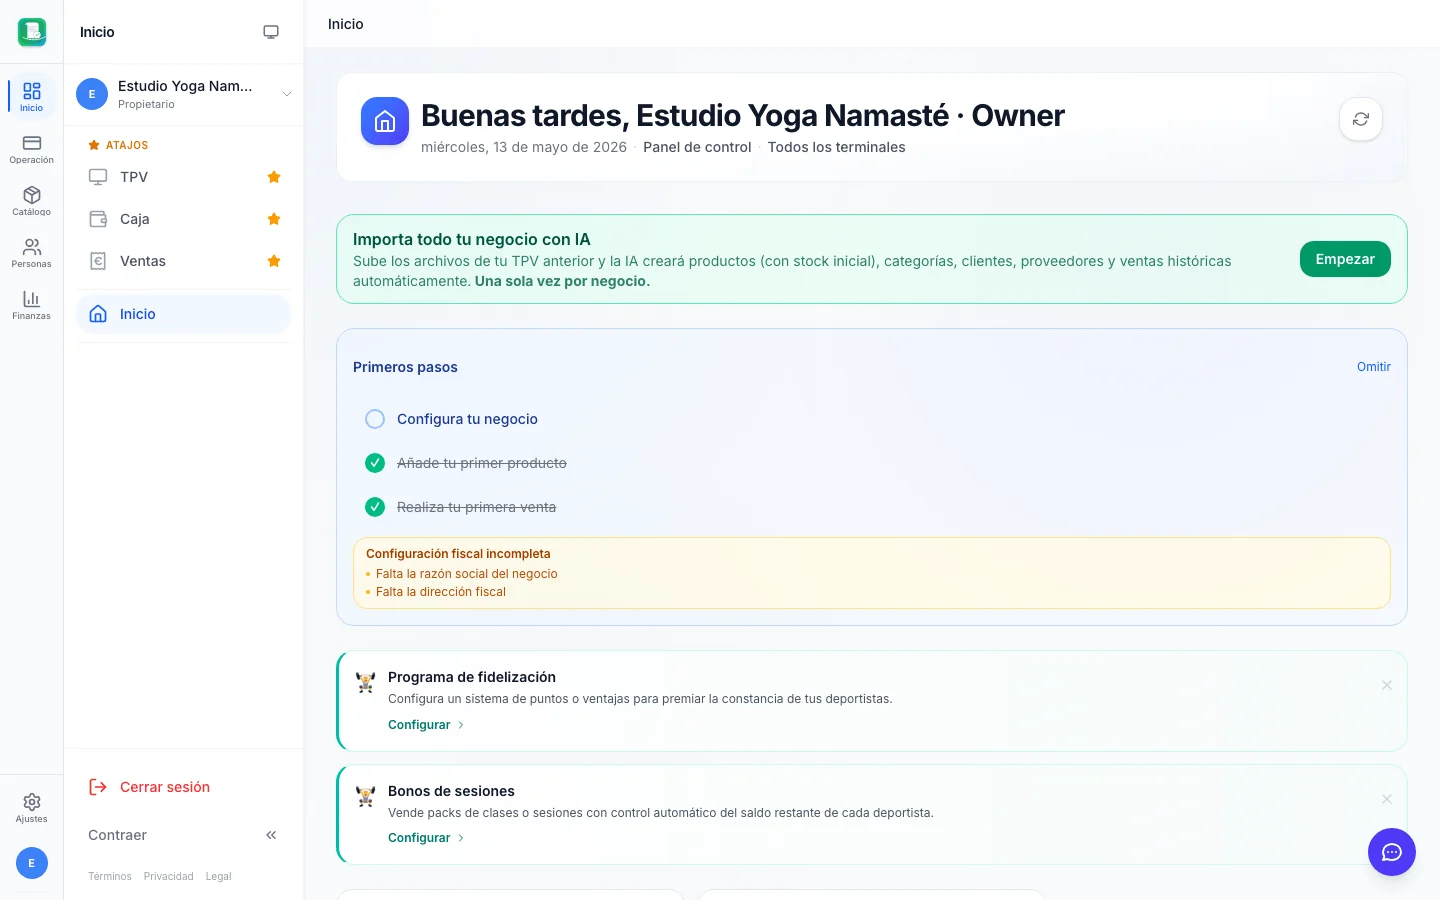Click the Inicio breadcrumb in top bar

coord(346,24)
